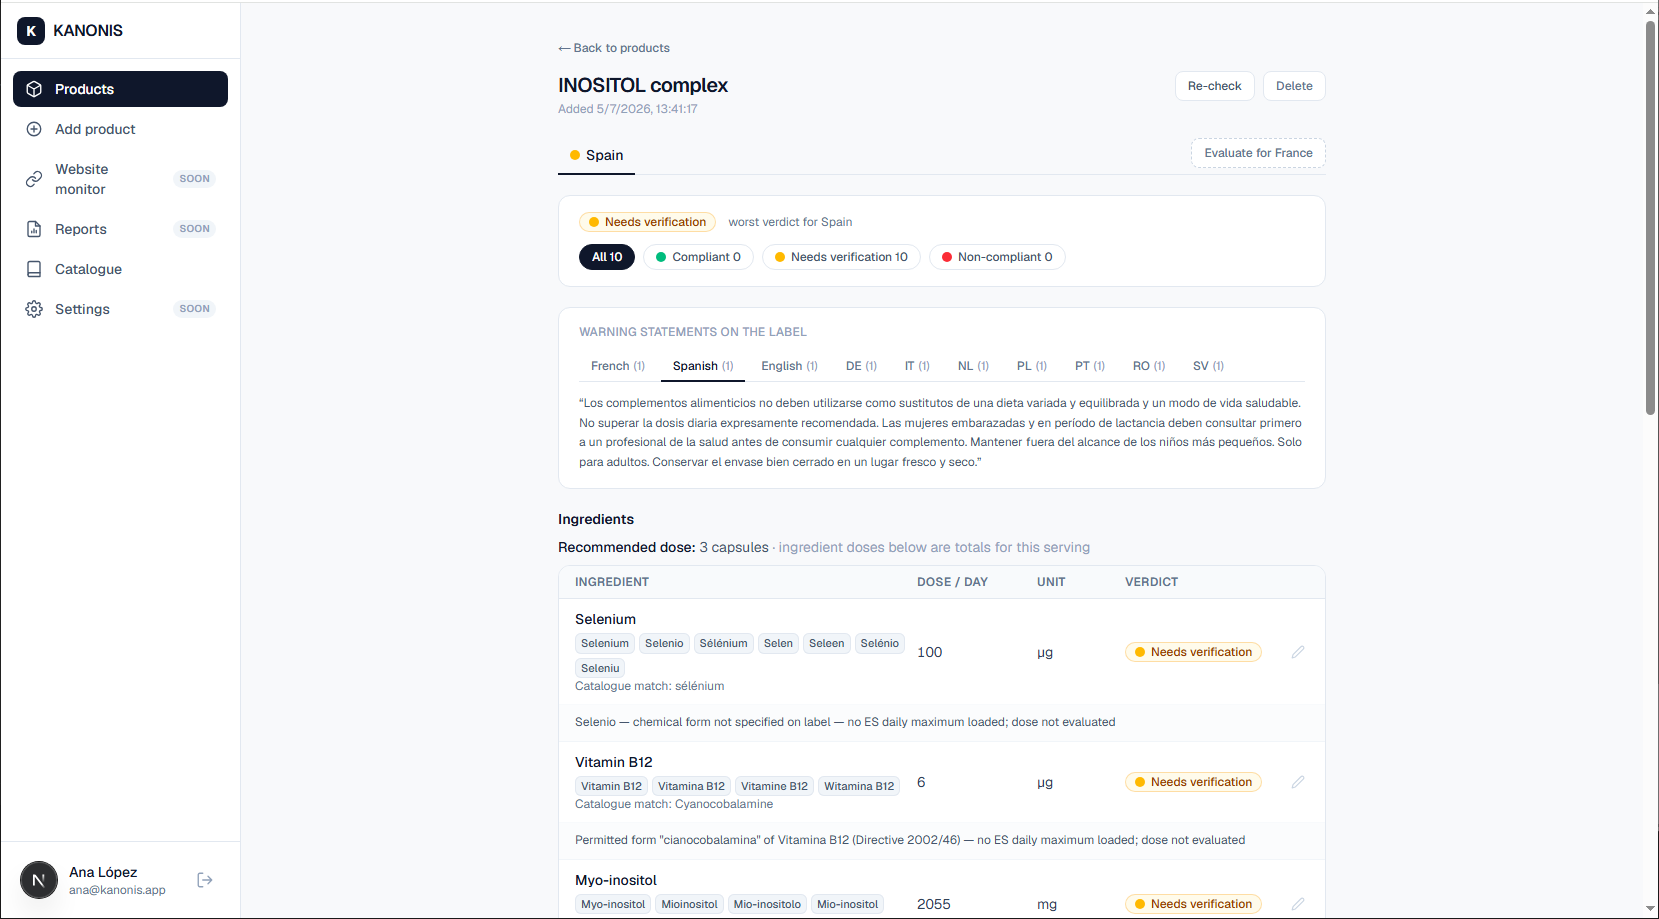Viewport: 1659px width, 919px height.
Task: Edit the Vitamin B12 verdict with pencil icon
Action: pos(1298,782)
